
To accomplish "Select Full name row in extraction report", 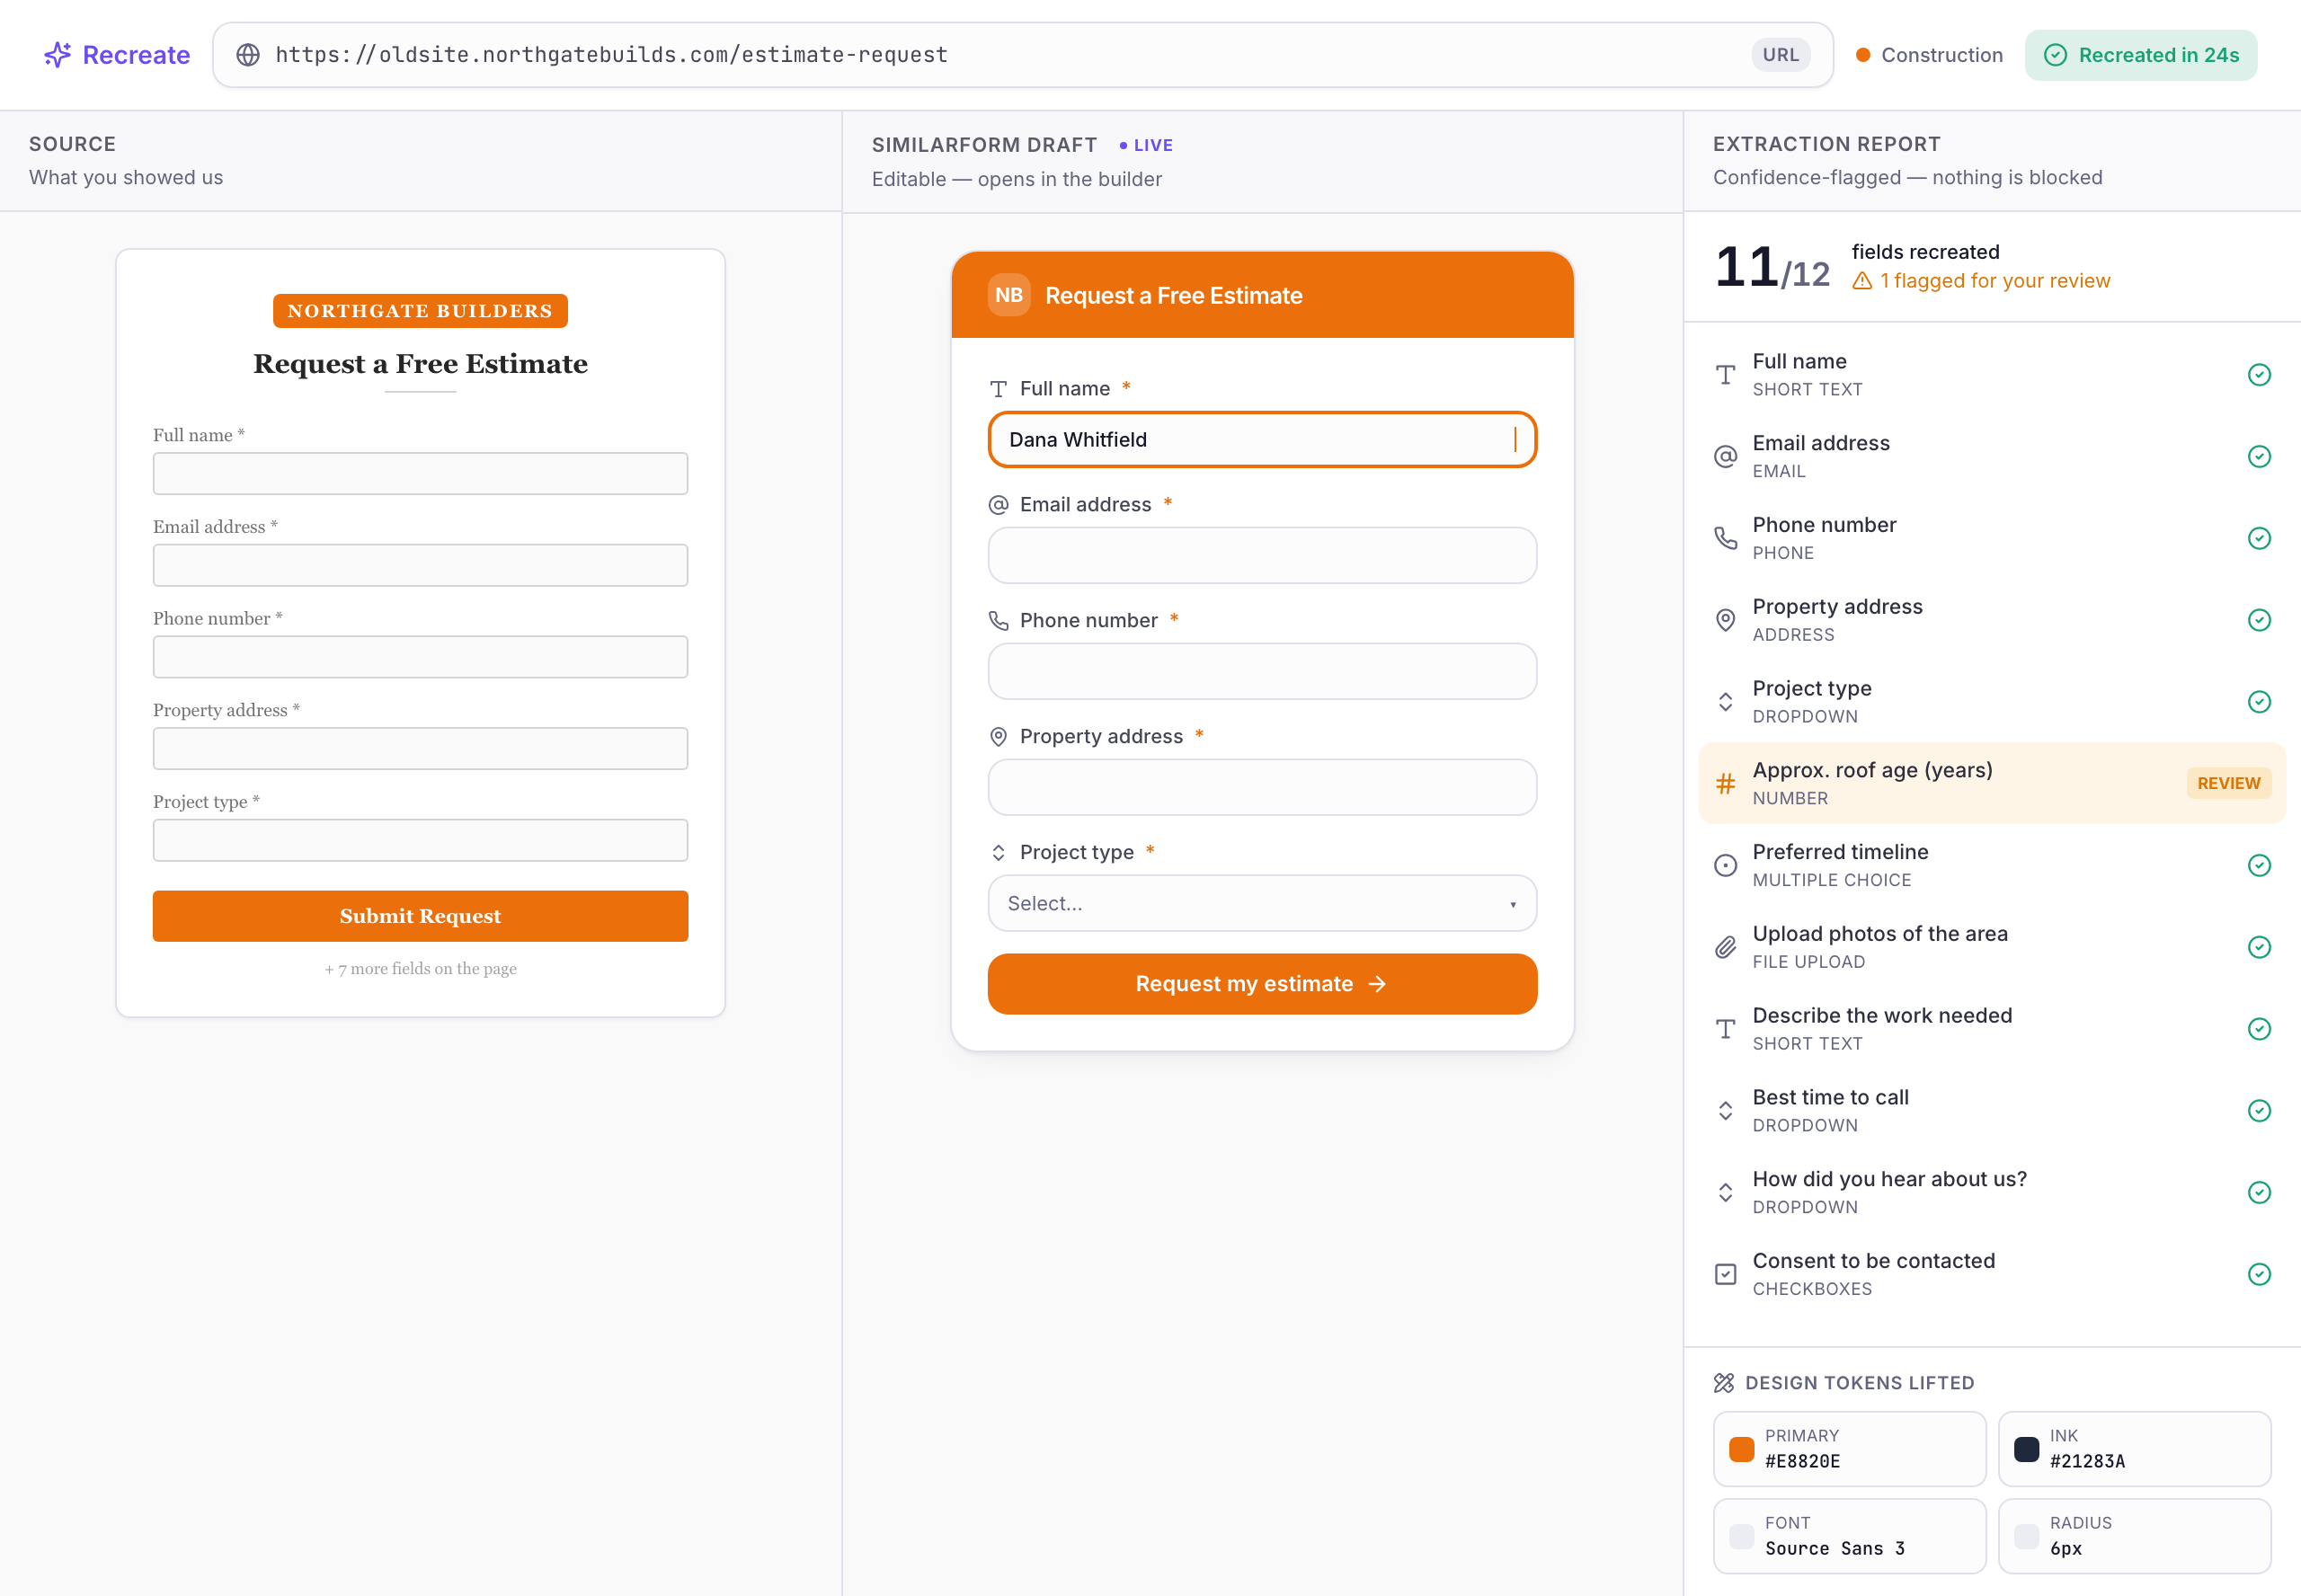I will click(x=1992, y=374).
